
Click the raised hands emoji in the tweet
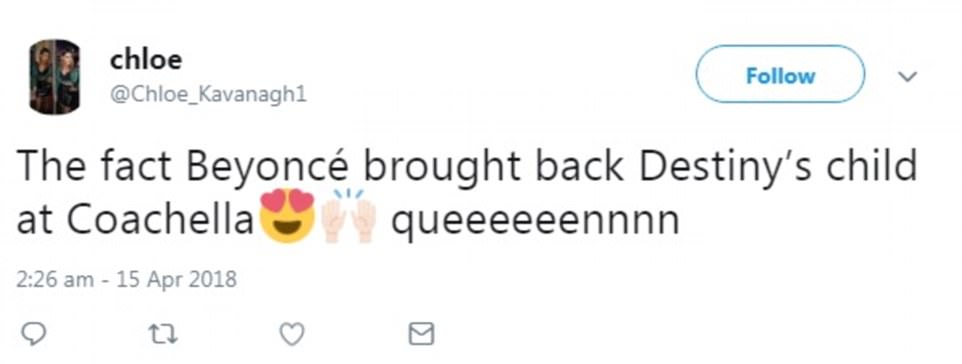click(x=350, y=216)
